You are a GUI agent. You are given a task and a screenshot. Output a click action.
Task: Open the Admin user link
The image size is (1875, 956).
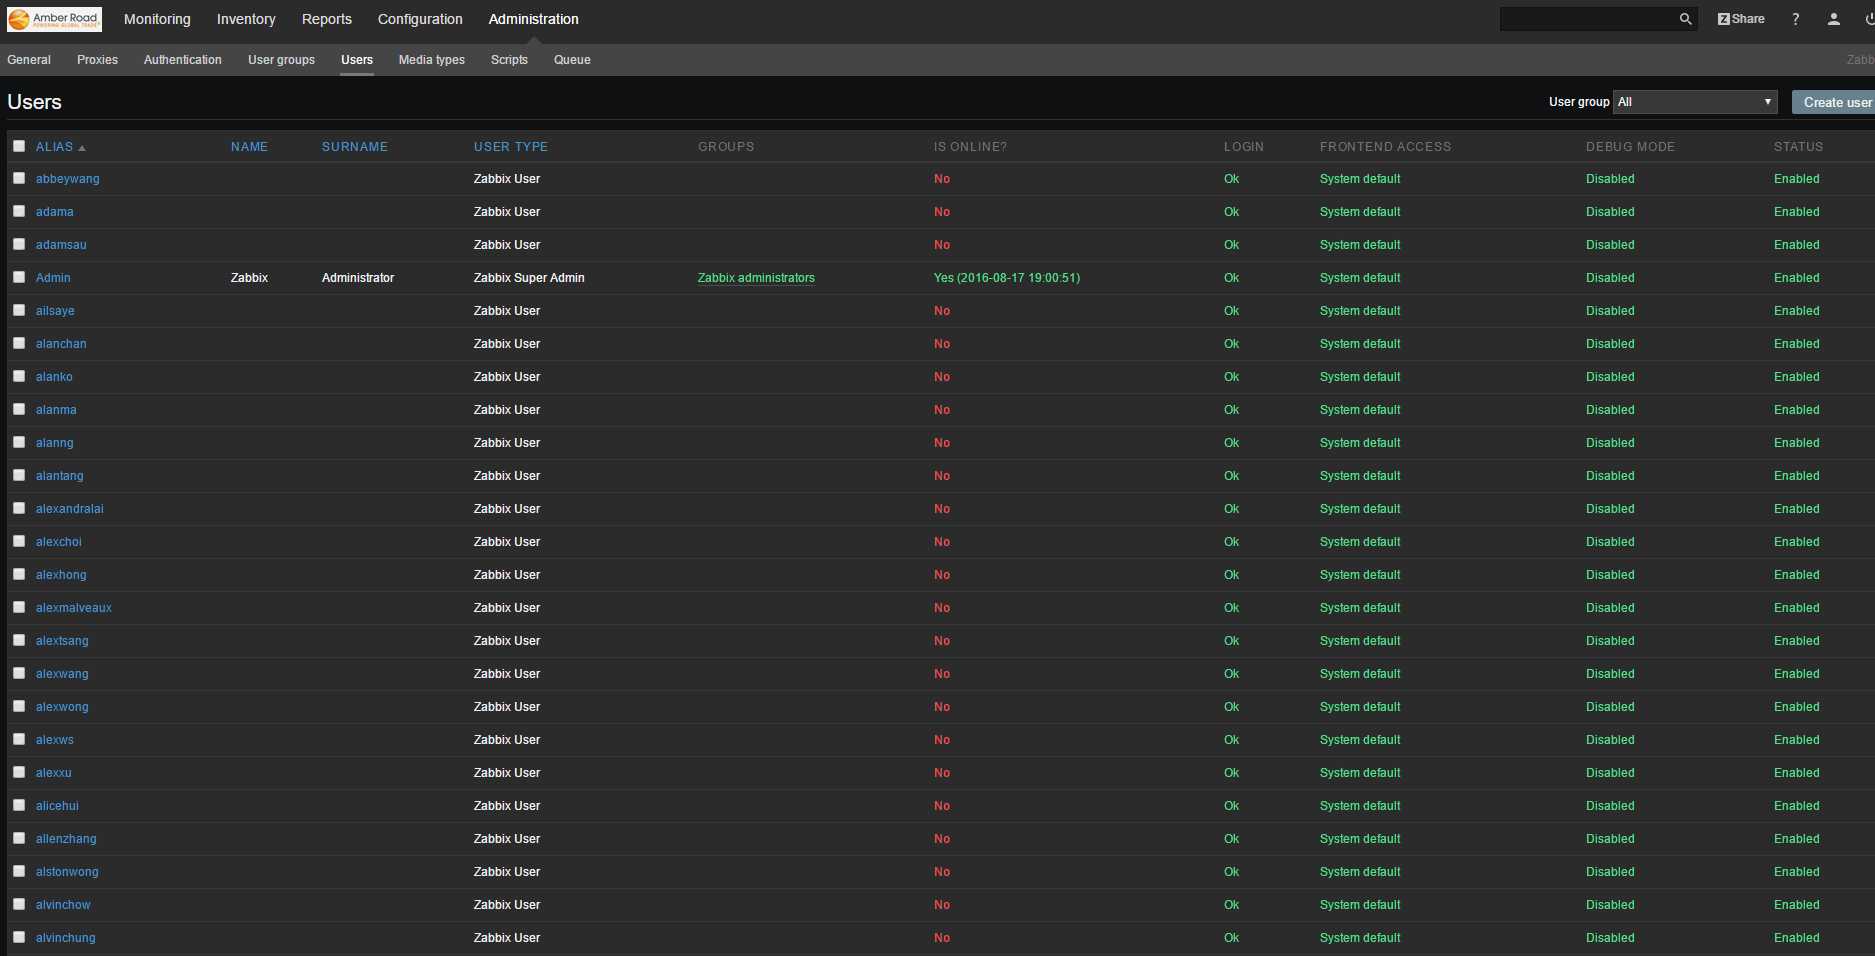coord(53,278)
